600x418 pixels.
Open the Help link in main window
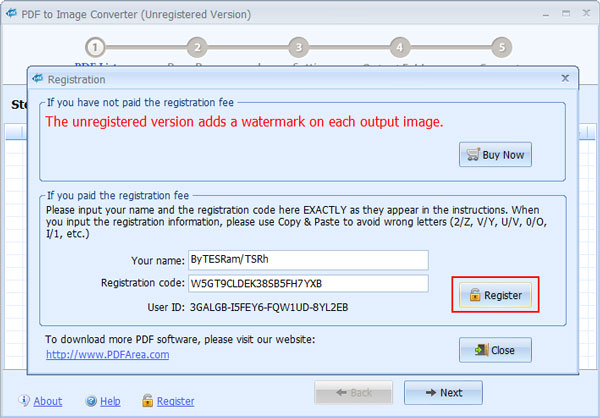110,401
